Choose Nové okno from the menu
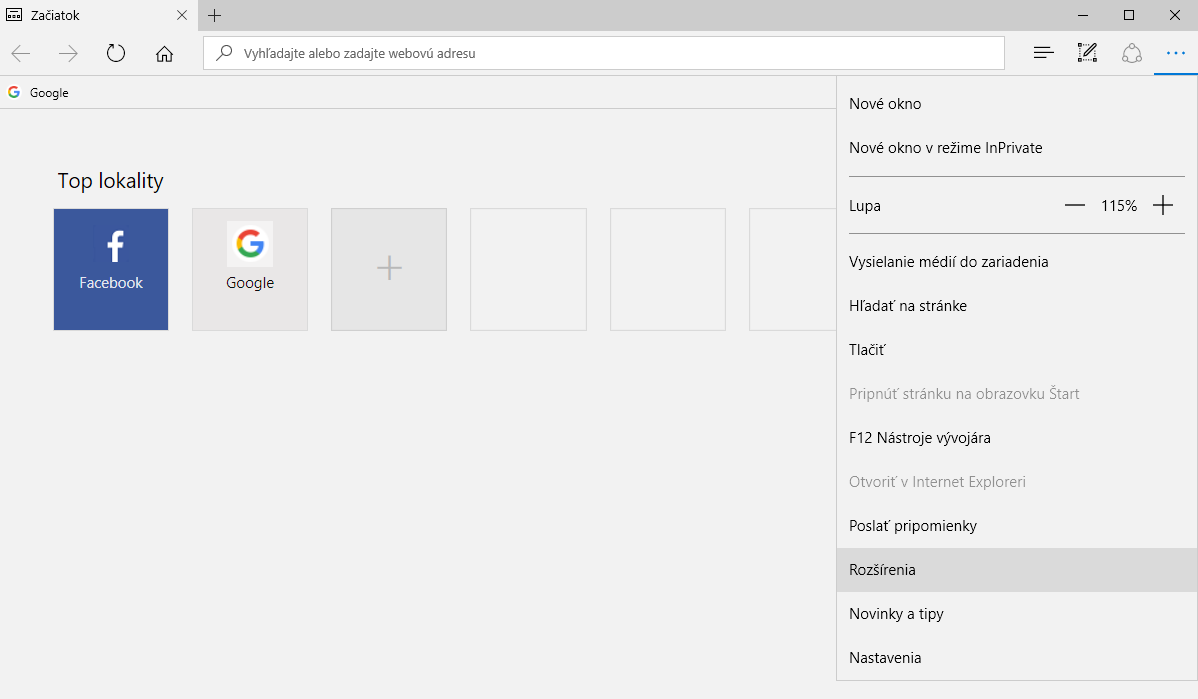The height and width of the screenshot is (699, 1198). click(1017, 104)
